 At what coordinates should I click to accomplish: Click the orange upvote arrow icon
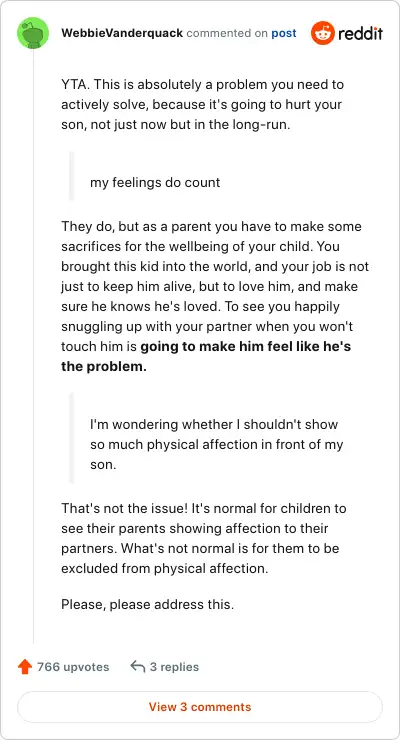[25, 667]
